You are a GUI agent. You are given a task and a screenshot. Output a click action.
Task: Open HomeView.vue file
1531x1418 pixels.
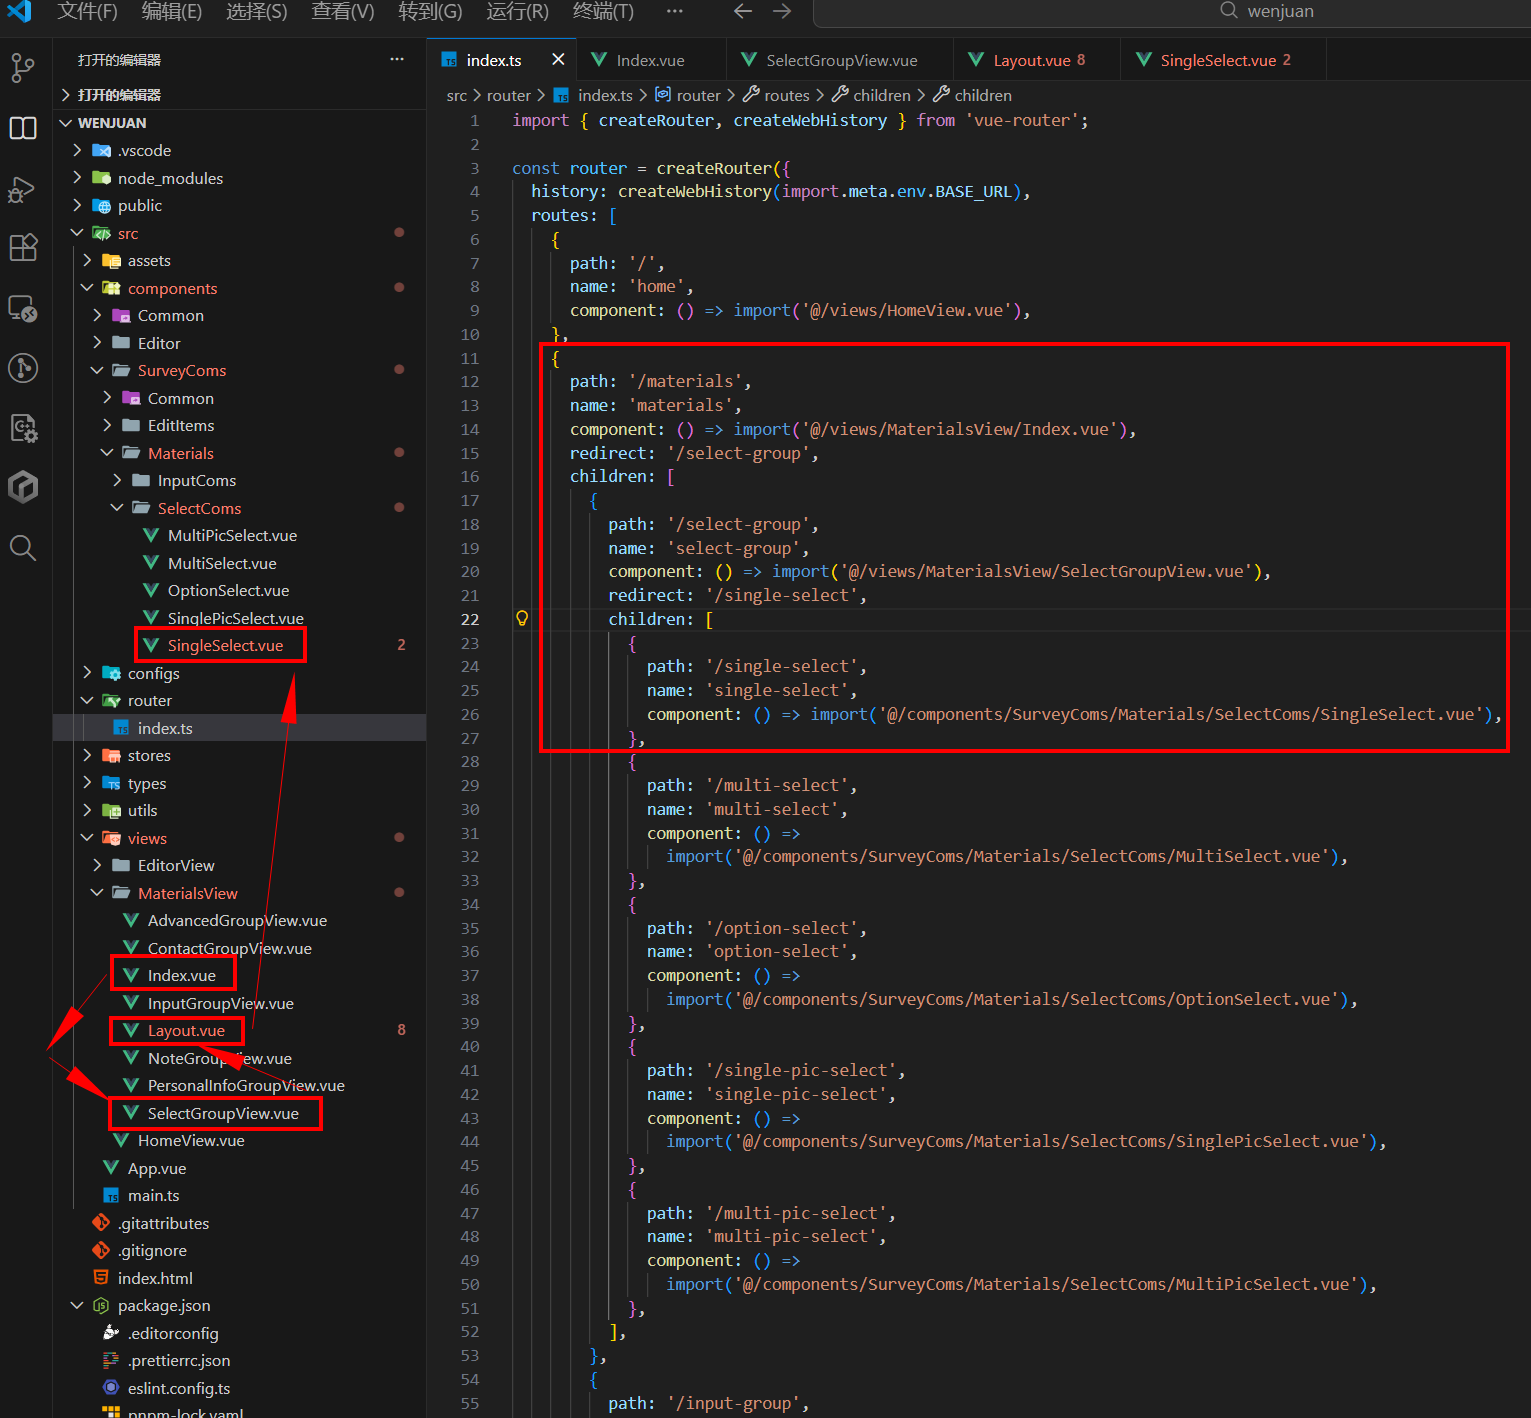click(240, 1140)
